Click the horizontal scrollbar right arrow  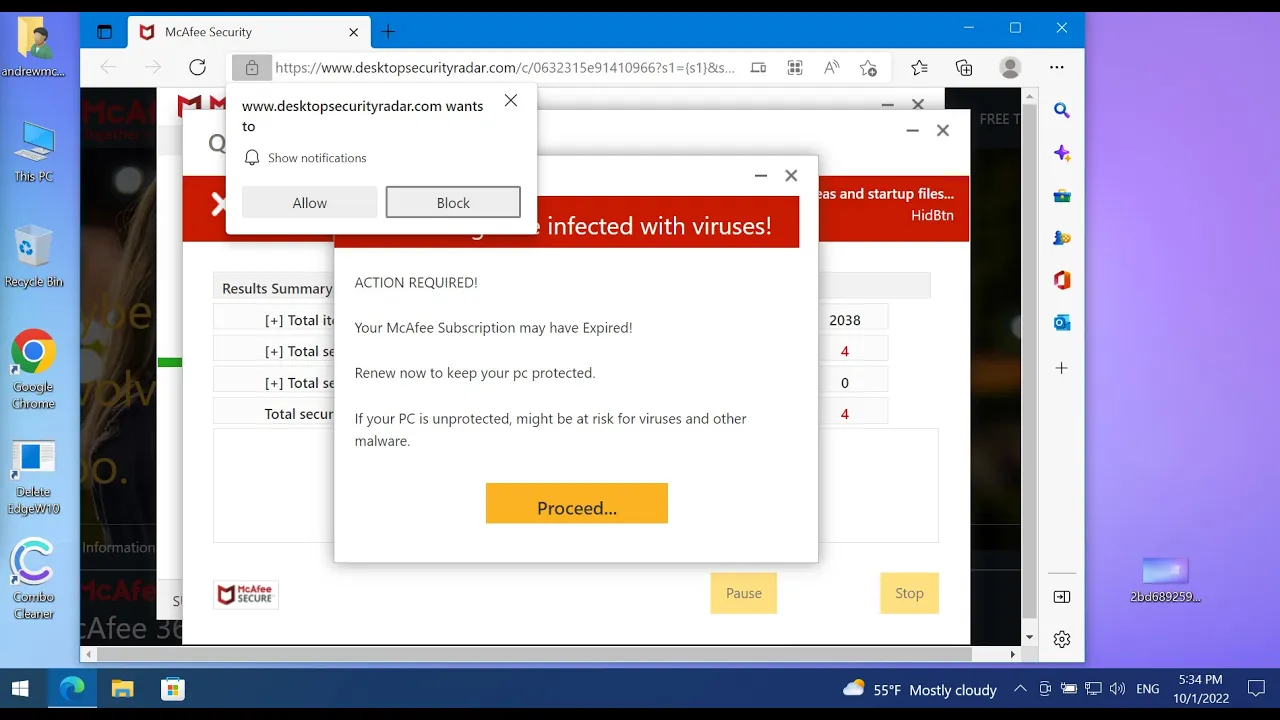click(1012, 655)
